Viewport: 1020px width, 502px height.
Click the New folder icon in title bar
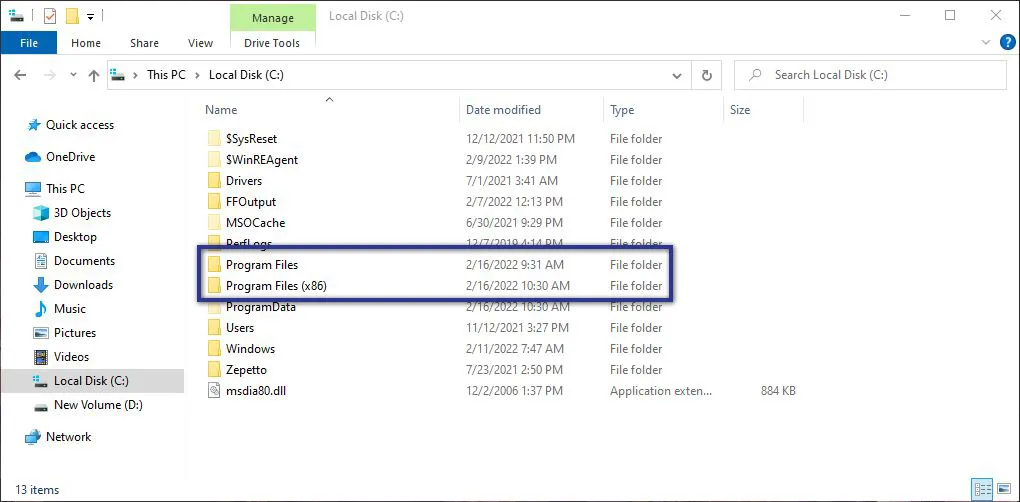point(72,15)
